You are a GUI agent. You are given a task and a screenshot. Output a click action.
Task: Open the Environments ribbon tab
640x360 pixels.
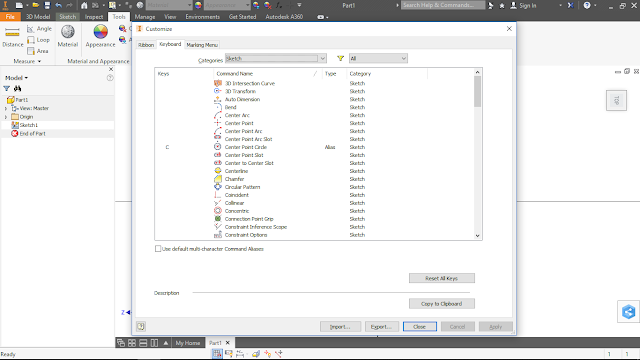tap(202, 17)
